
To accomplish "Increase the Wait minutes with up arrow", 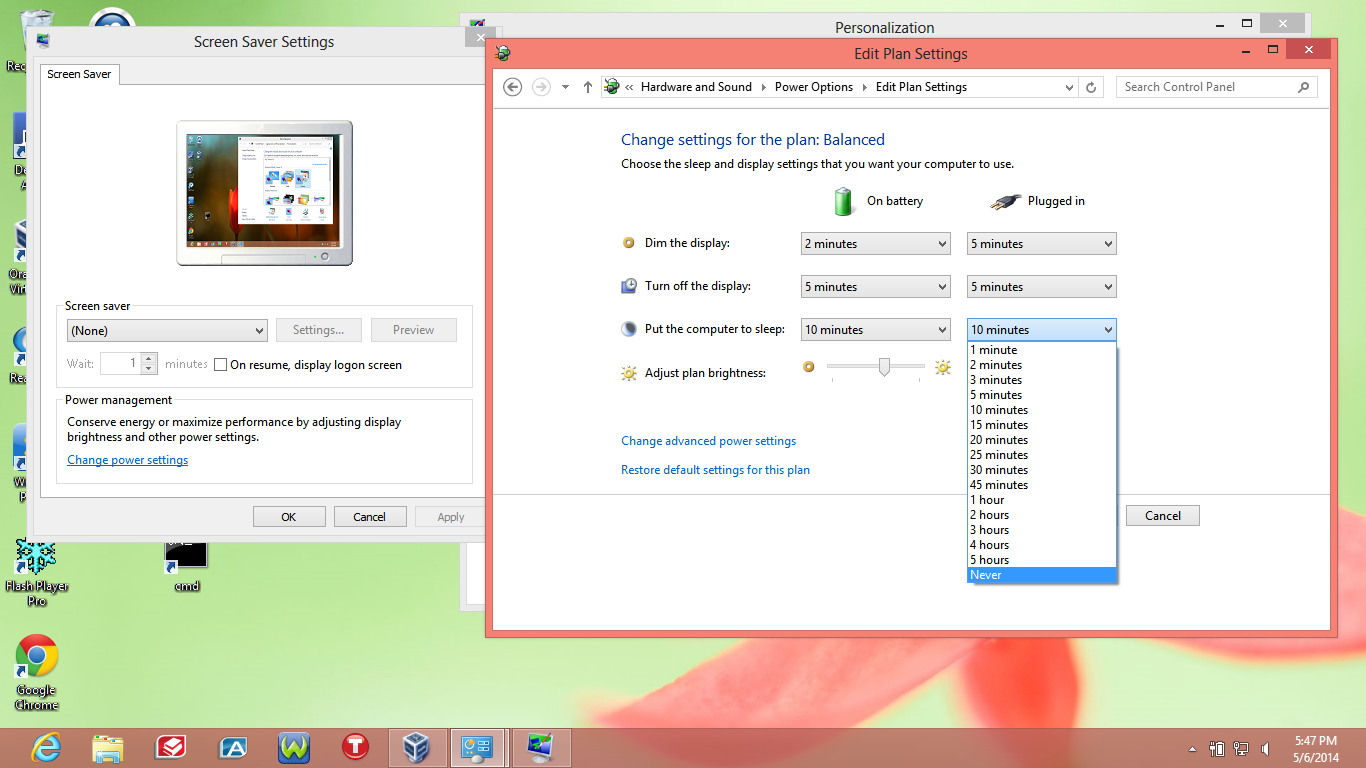I will (x=149, y=359).
